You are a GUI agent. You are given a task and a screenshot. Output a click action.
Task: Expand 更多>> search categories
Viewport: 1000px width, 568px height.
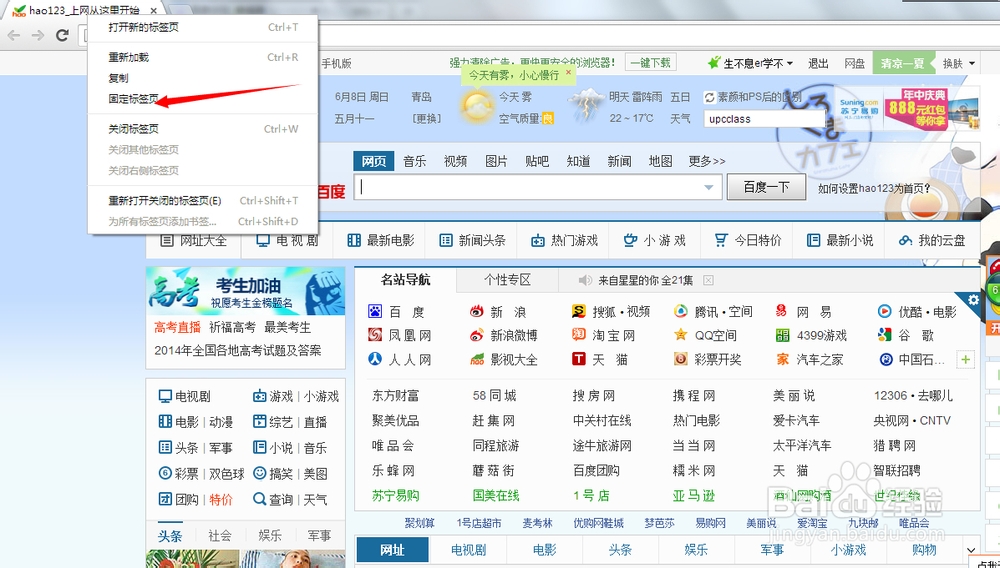tap(707, 161)
